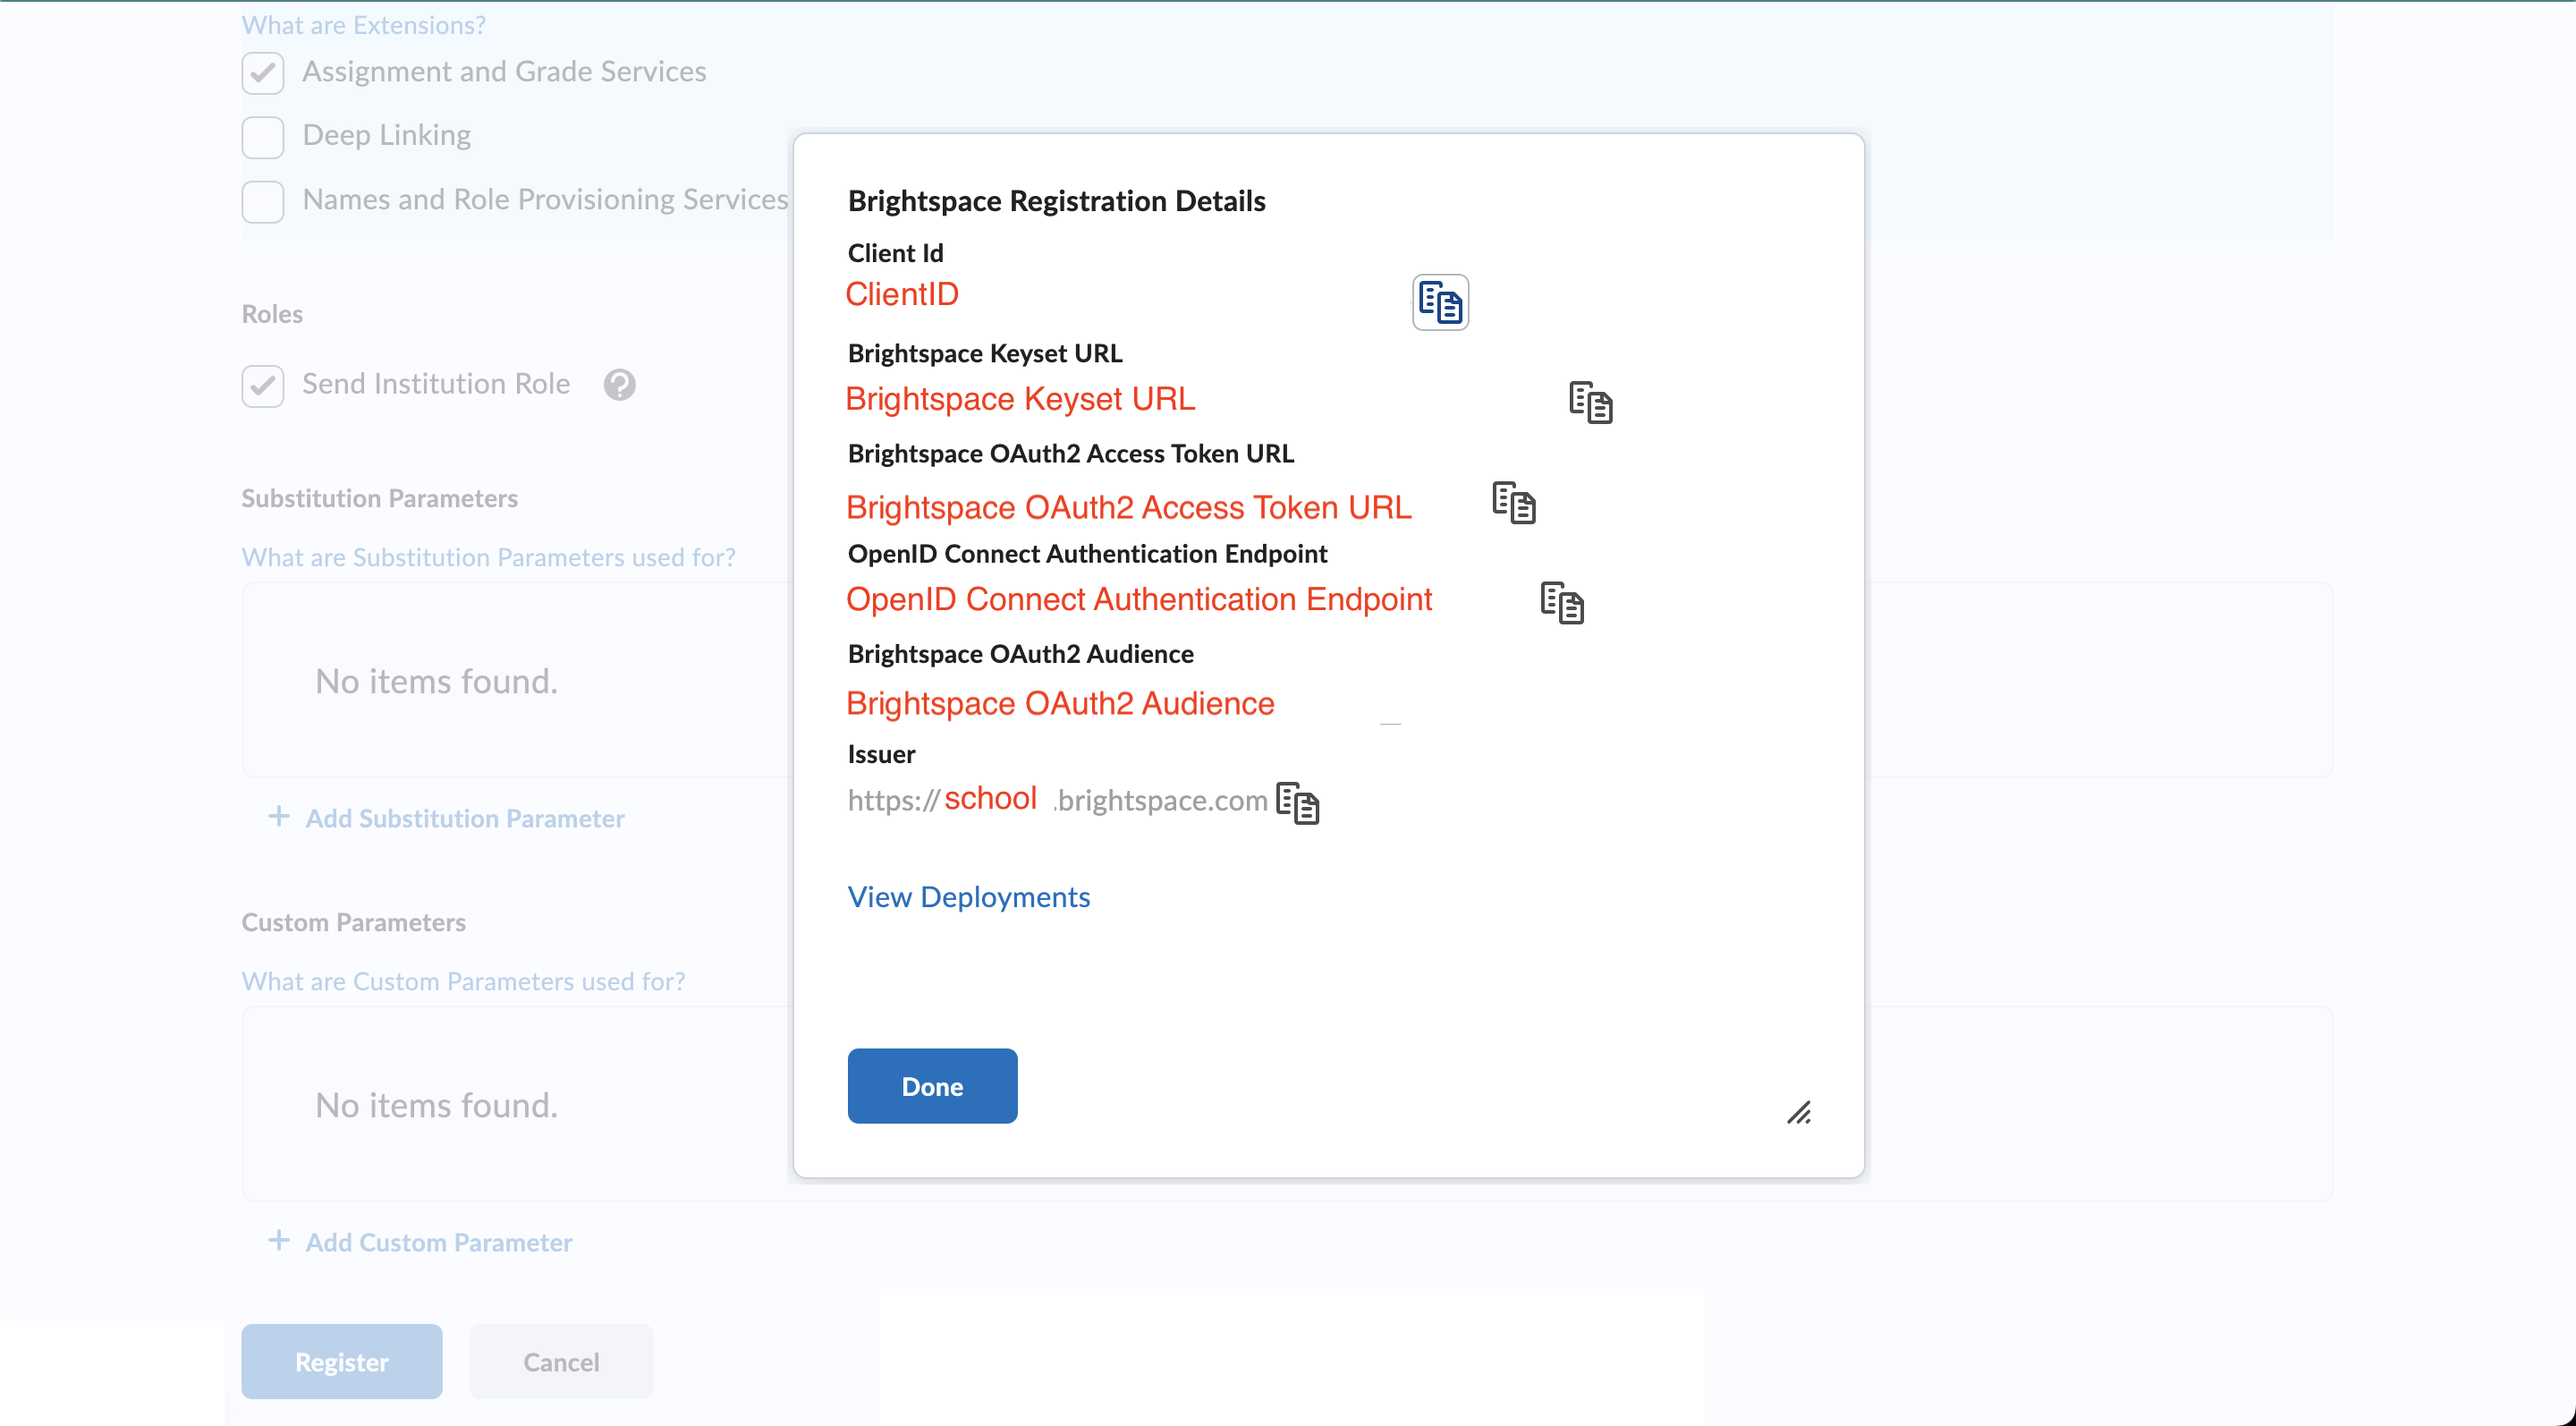This screenshot has height=1426, width=2576.
Task: Open What are Custom Parameters link
Action: point(463,981)
